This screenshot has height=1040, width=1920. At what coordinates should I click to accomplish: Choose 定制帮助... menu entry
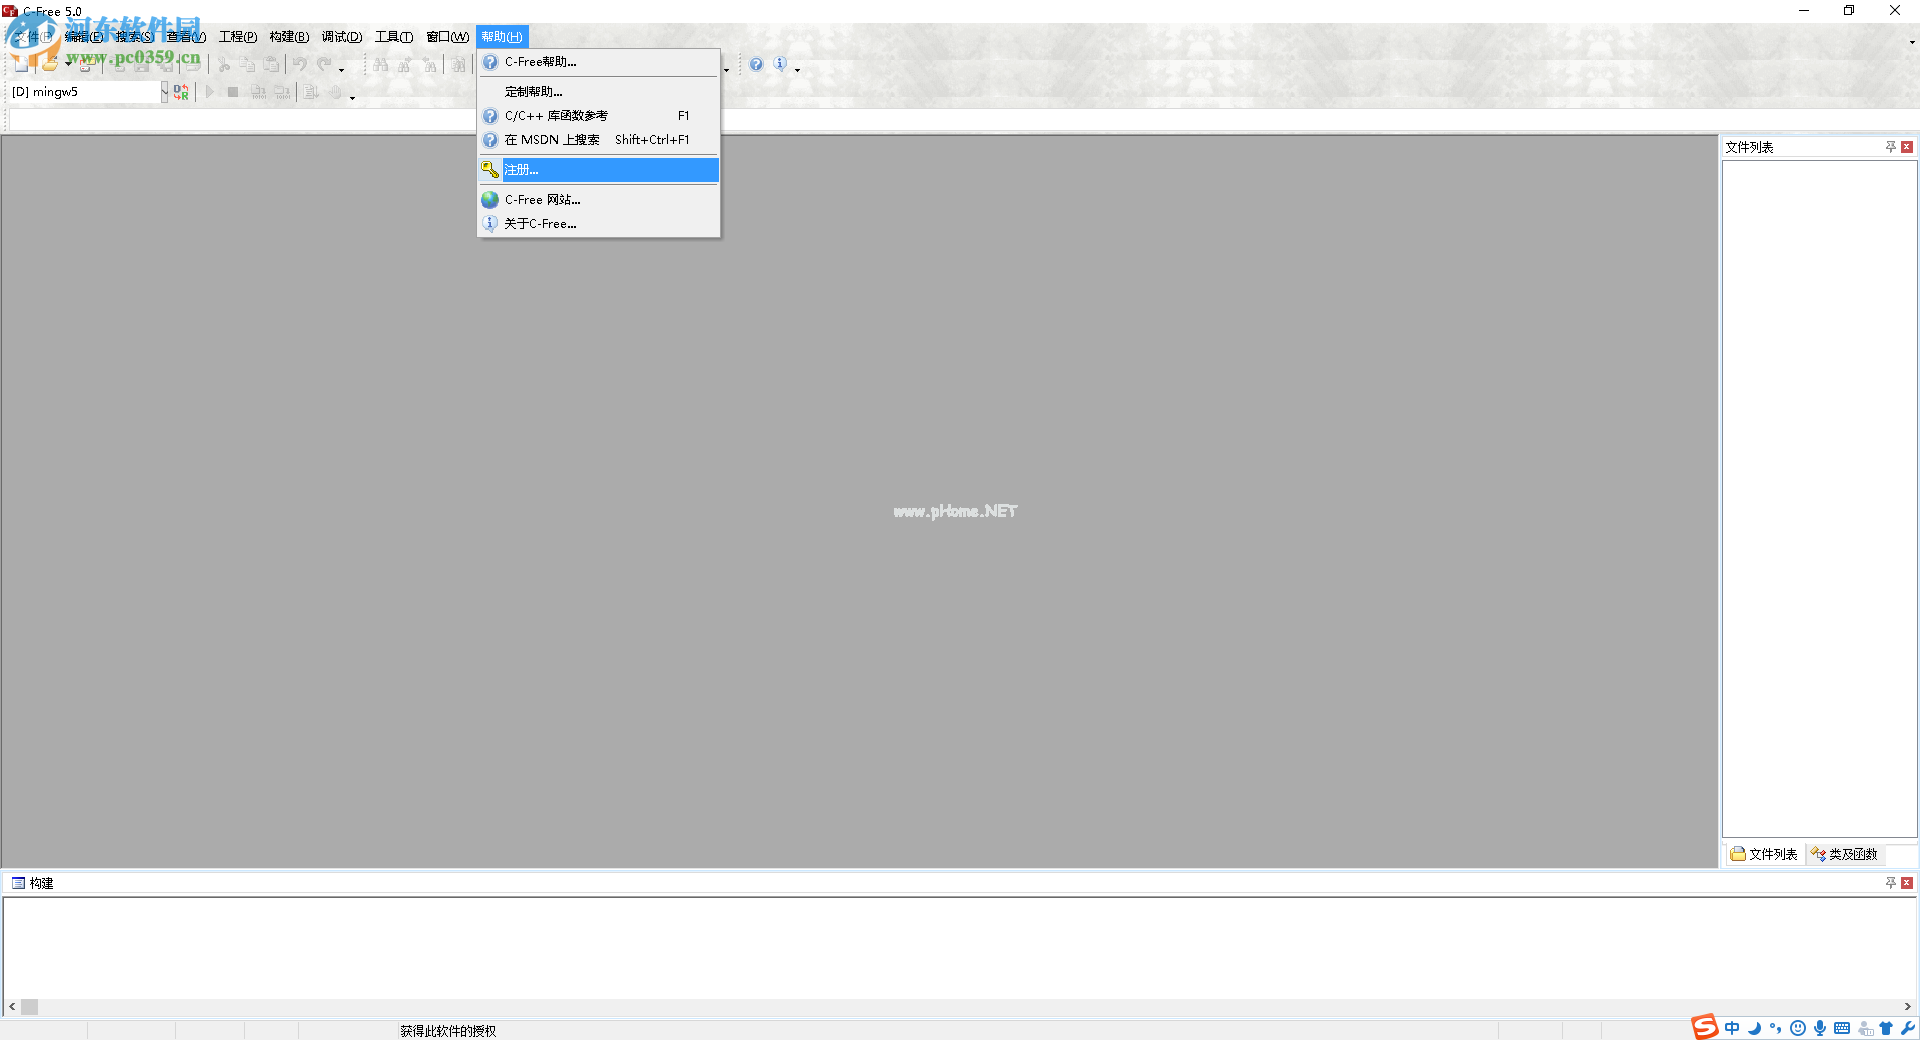point(599,92)
